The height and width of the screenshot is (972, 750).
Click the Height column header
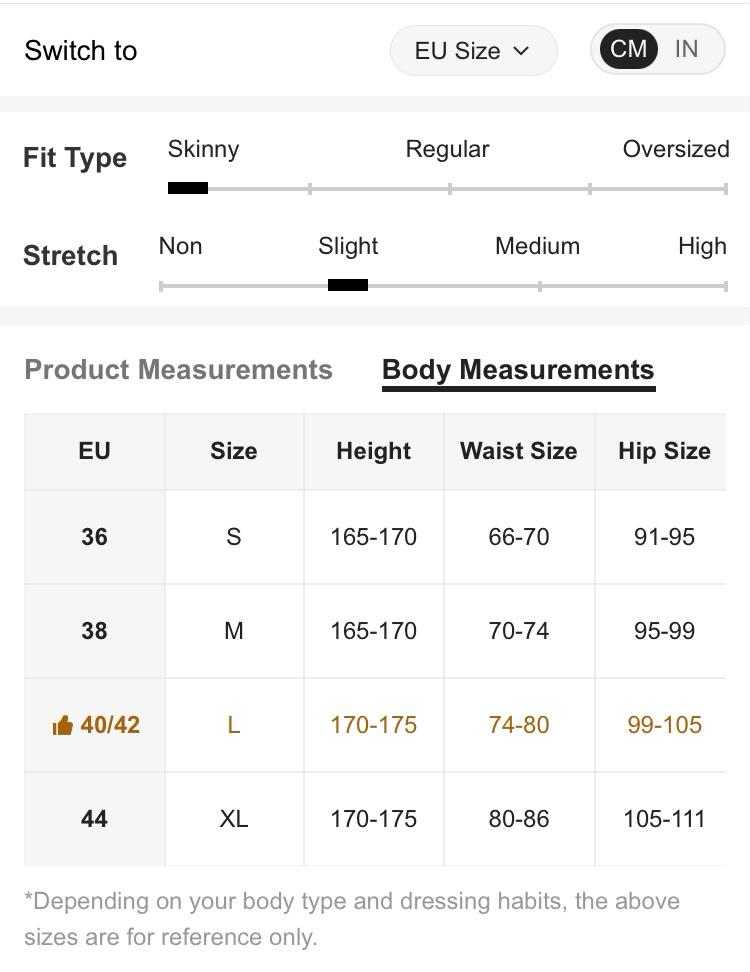[373, 451]
